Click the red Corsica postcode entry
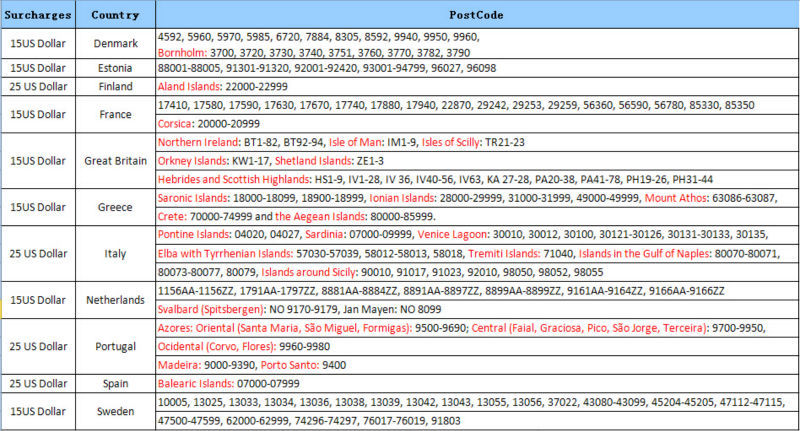The height and width of the screenshot is (431, 800). click(179, 123)
